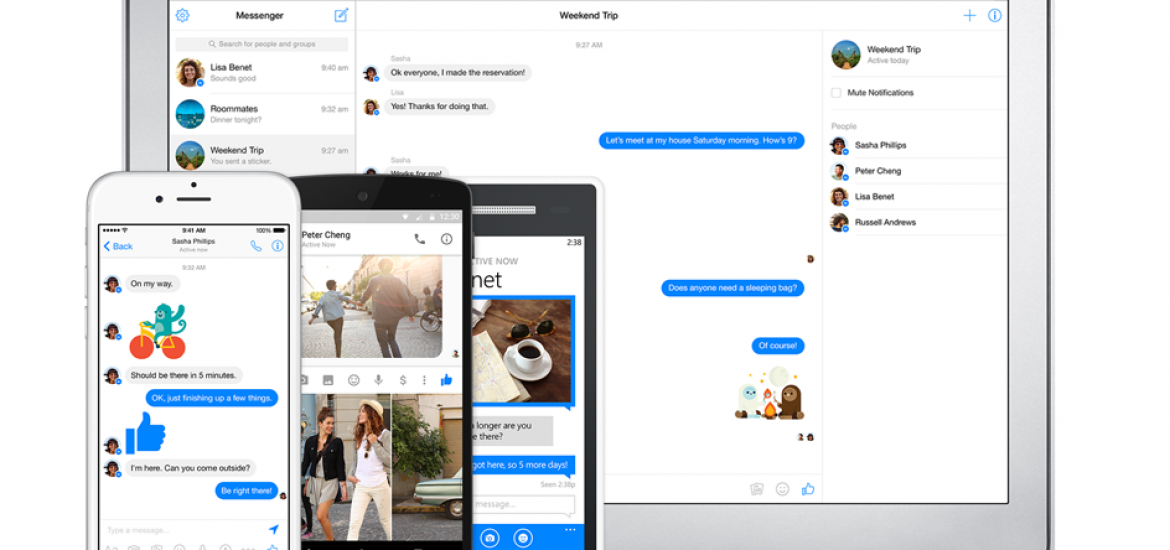This screenshot has width=1170, height=550.
Task: Open the emoji icon on the Android toolbar
Action: pos(354,380)
